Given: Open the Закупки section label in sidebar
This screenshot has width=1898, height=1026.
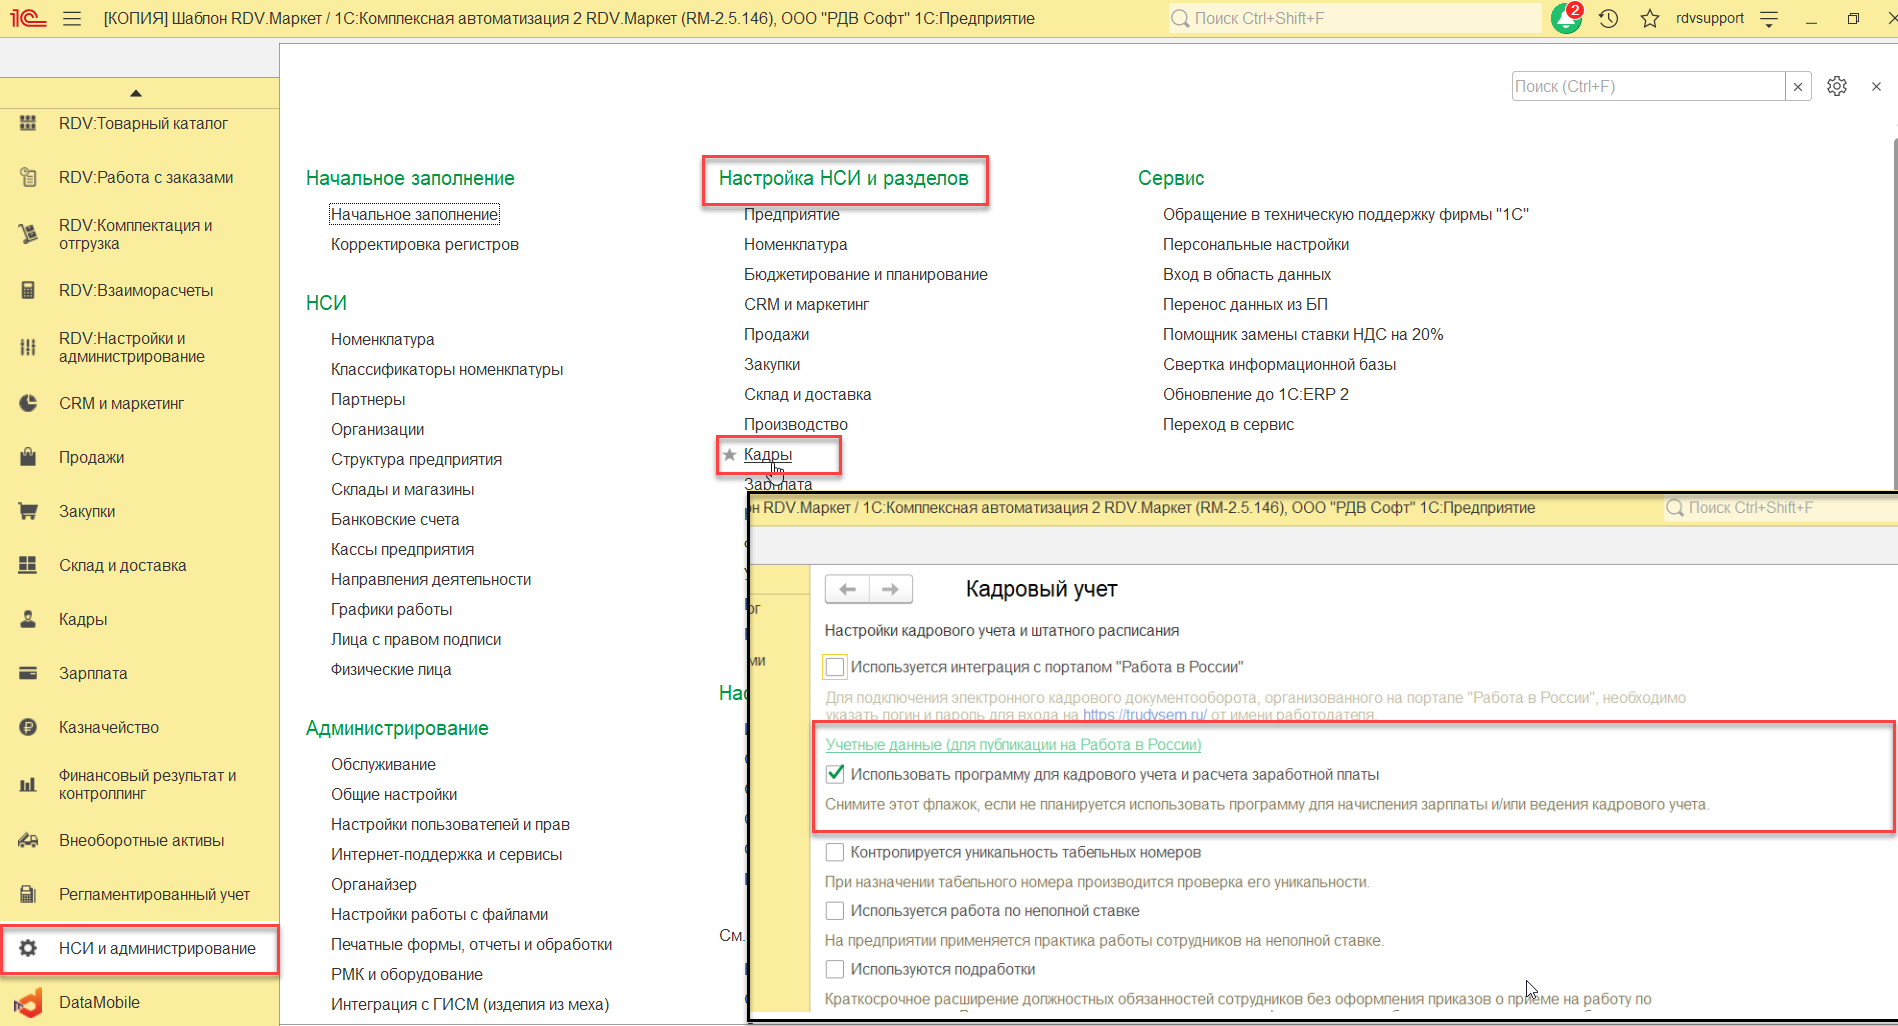Looking at the screenshot, I should click(87, 511).
